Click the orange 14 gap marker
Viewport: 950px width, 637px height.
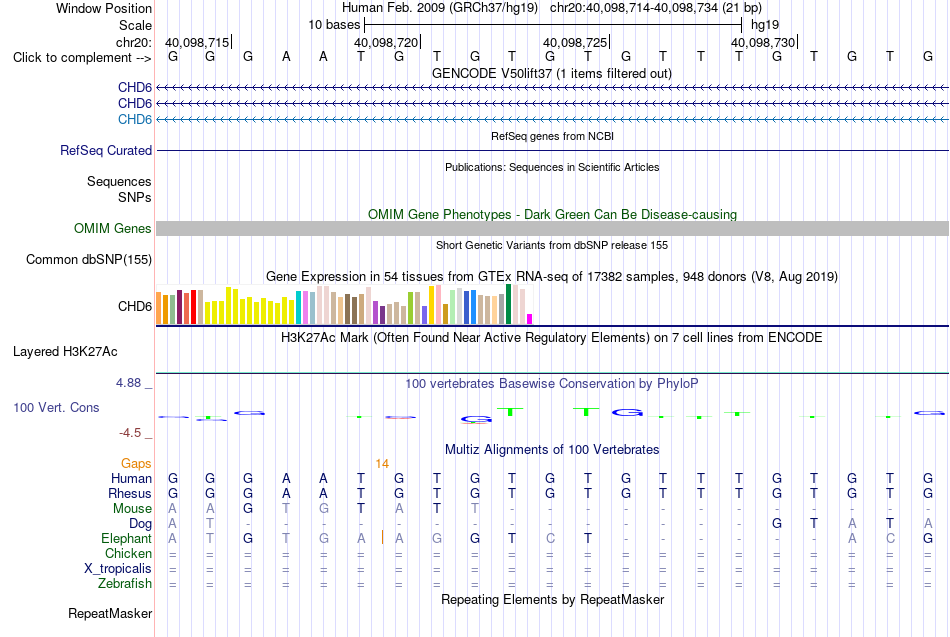coord(382,464)
